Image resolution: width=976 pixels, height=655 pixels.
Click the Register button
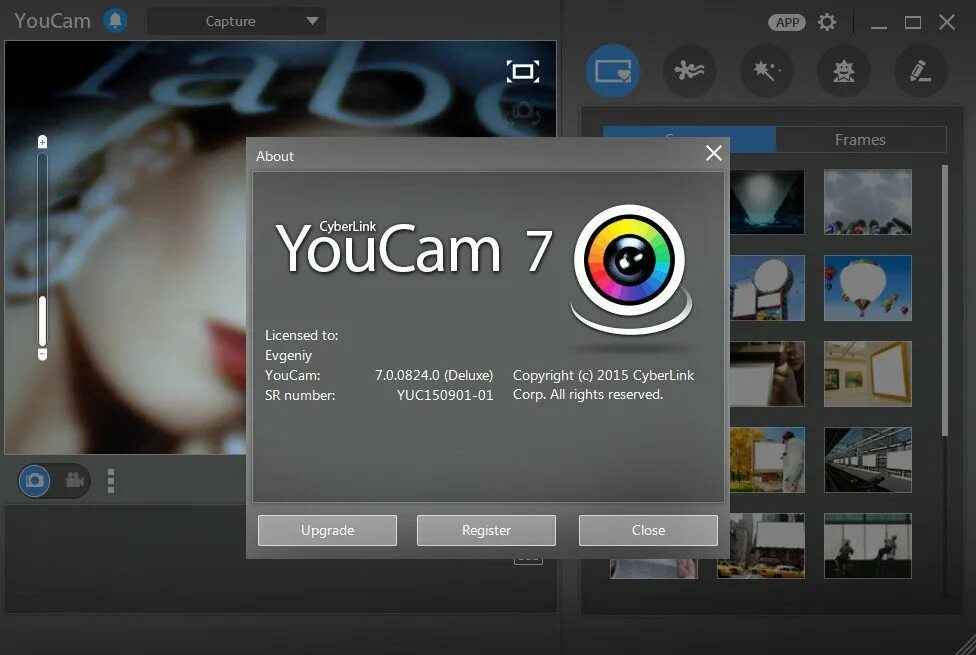pos(486,530)
